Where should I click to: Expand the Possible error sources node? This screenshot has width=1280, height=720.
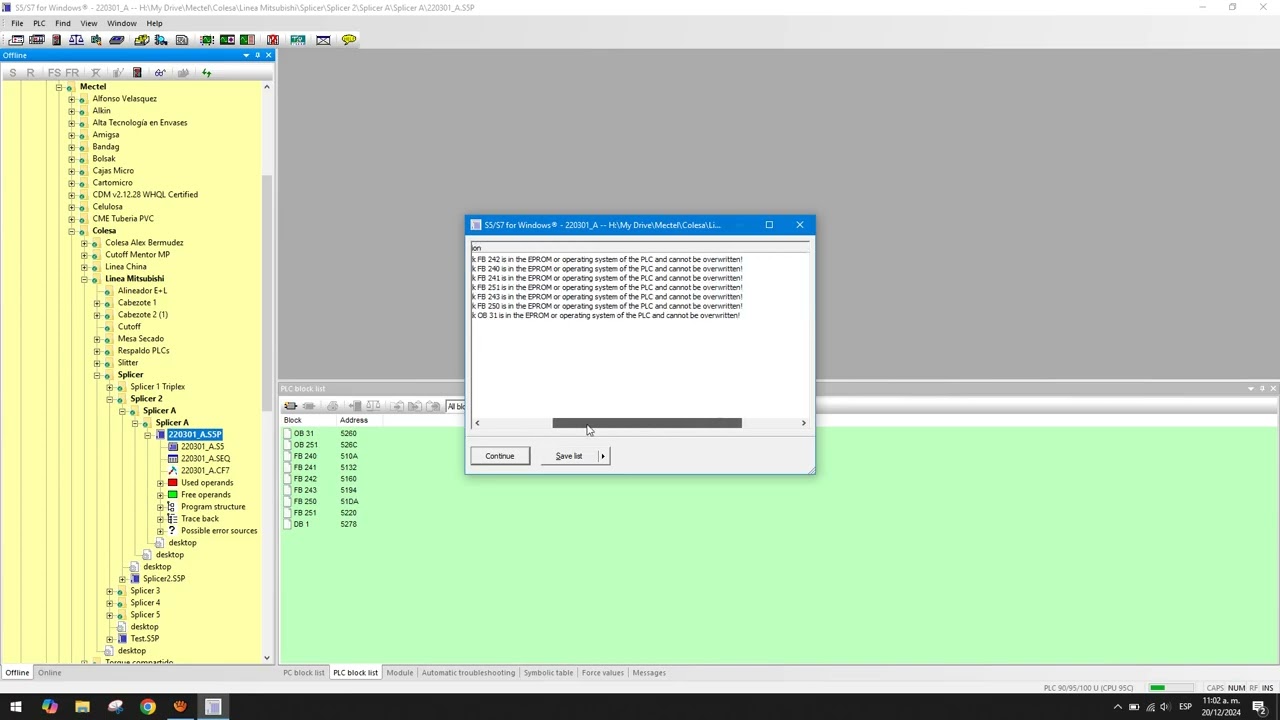pos(160,531)
